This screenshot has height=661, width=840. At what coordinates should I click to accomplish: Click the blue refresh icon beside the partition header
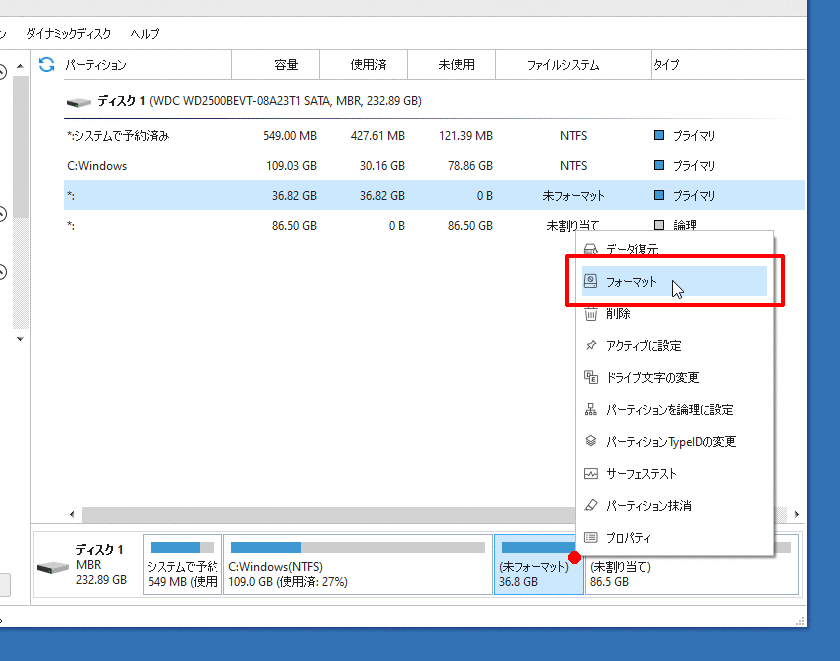pos(46,65)
